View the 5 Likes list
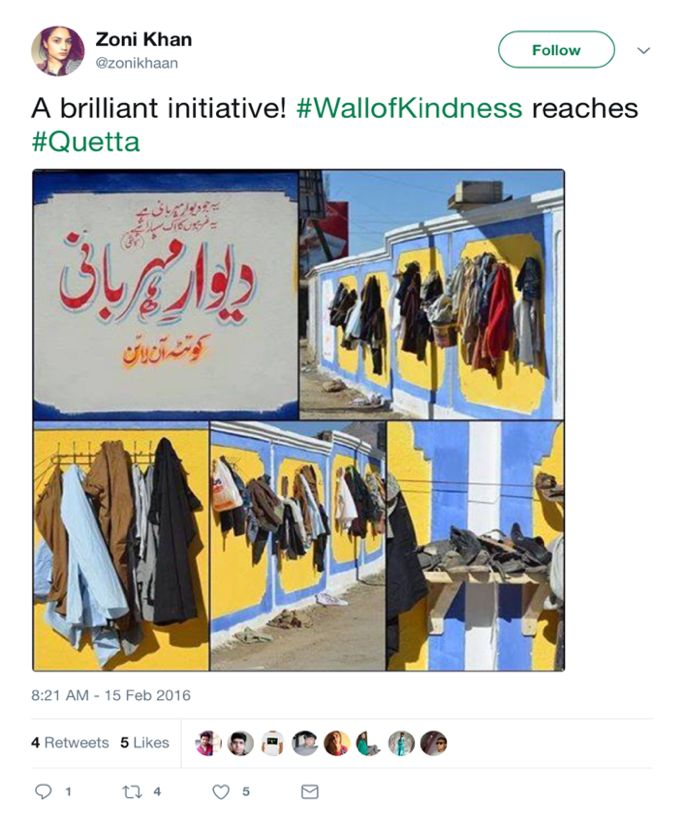This screenshot has width=684, height=817. click(145, 742)
